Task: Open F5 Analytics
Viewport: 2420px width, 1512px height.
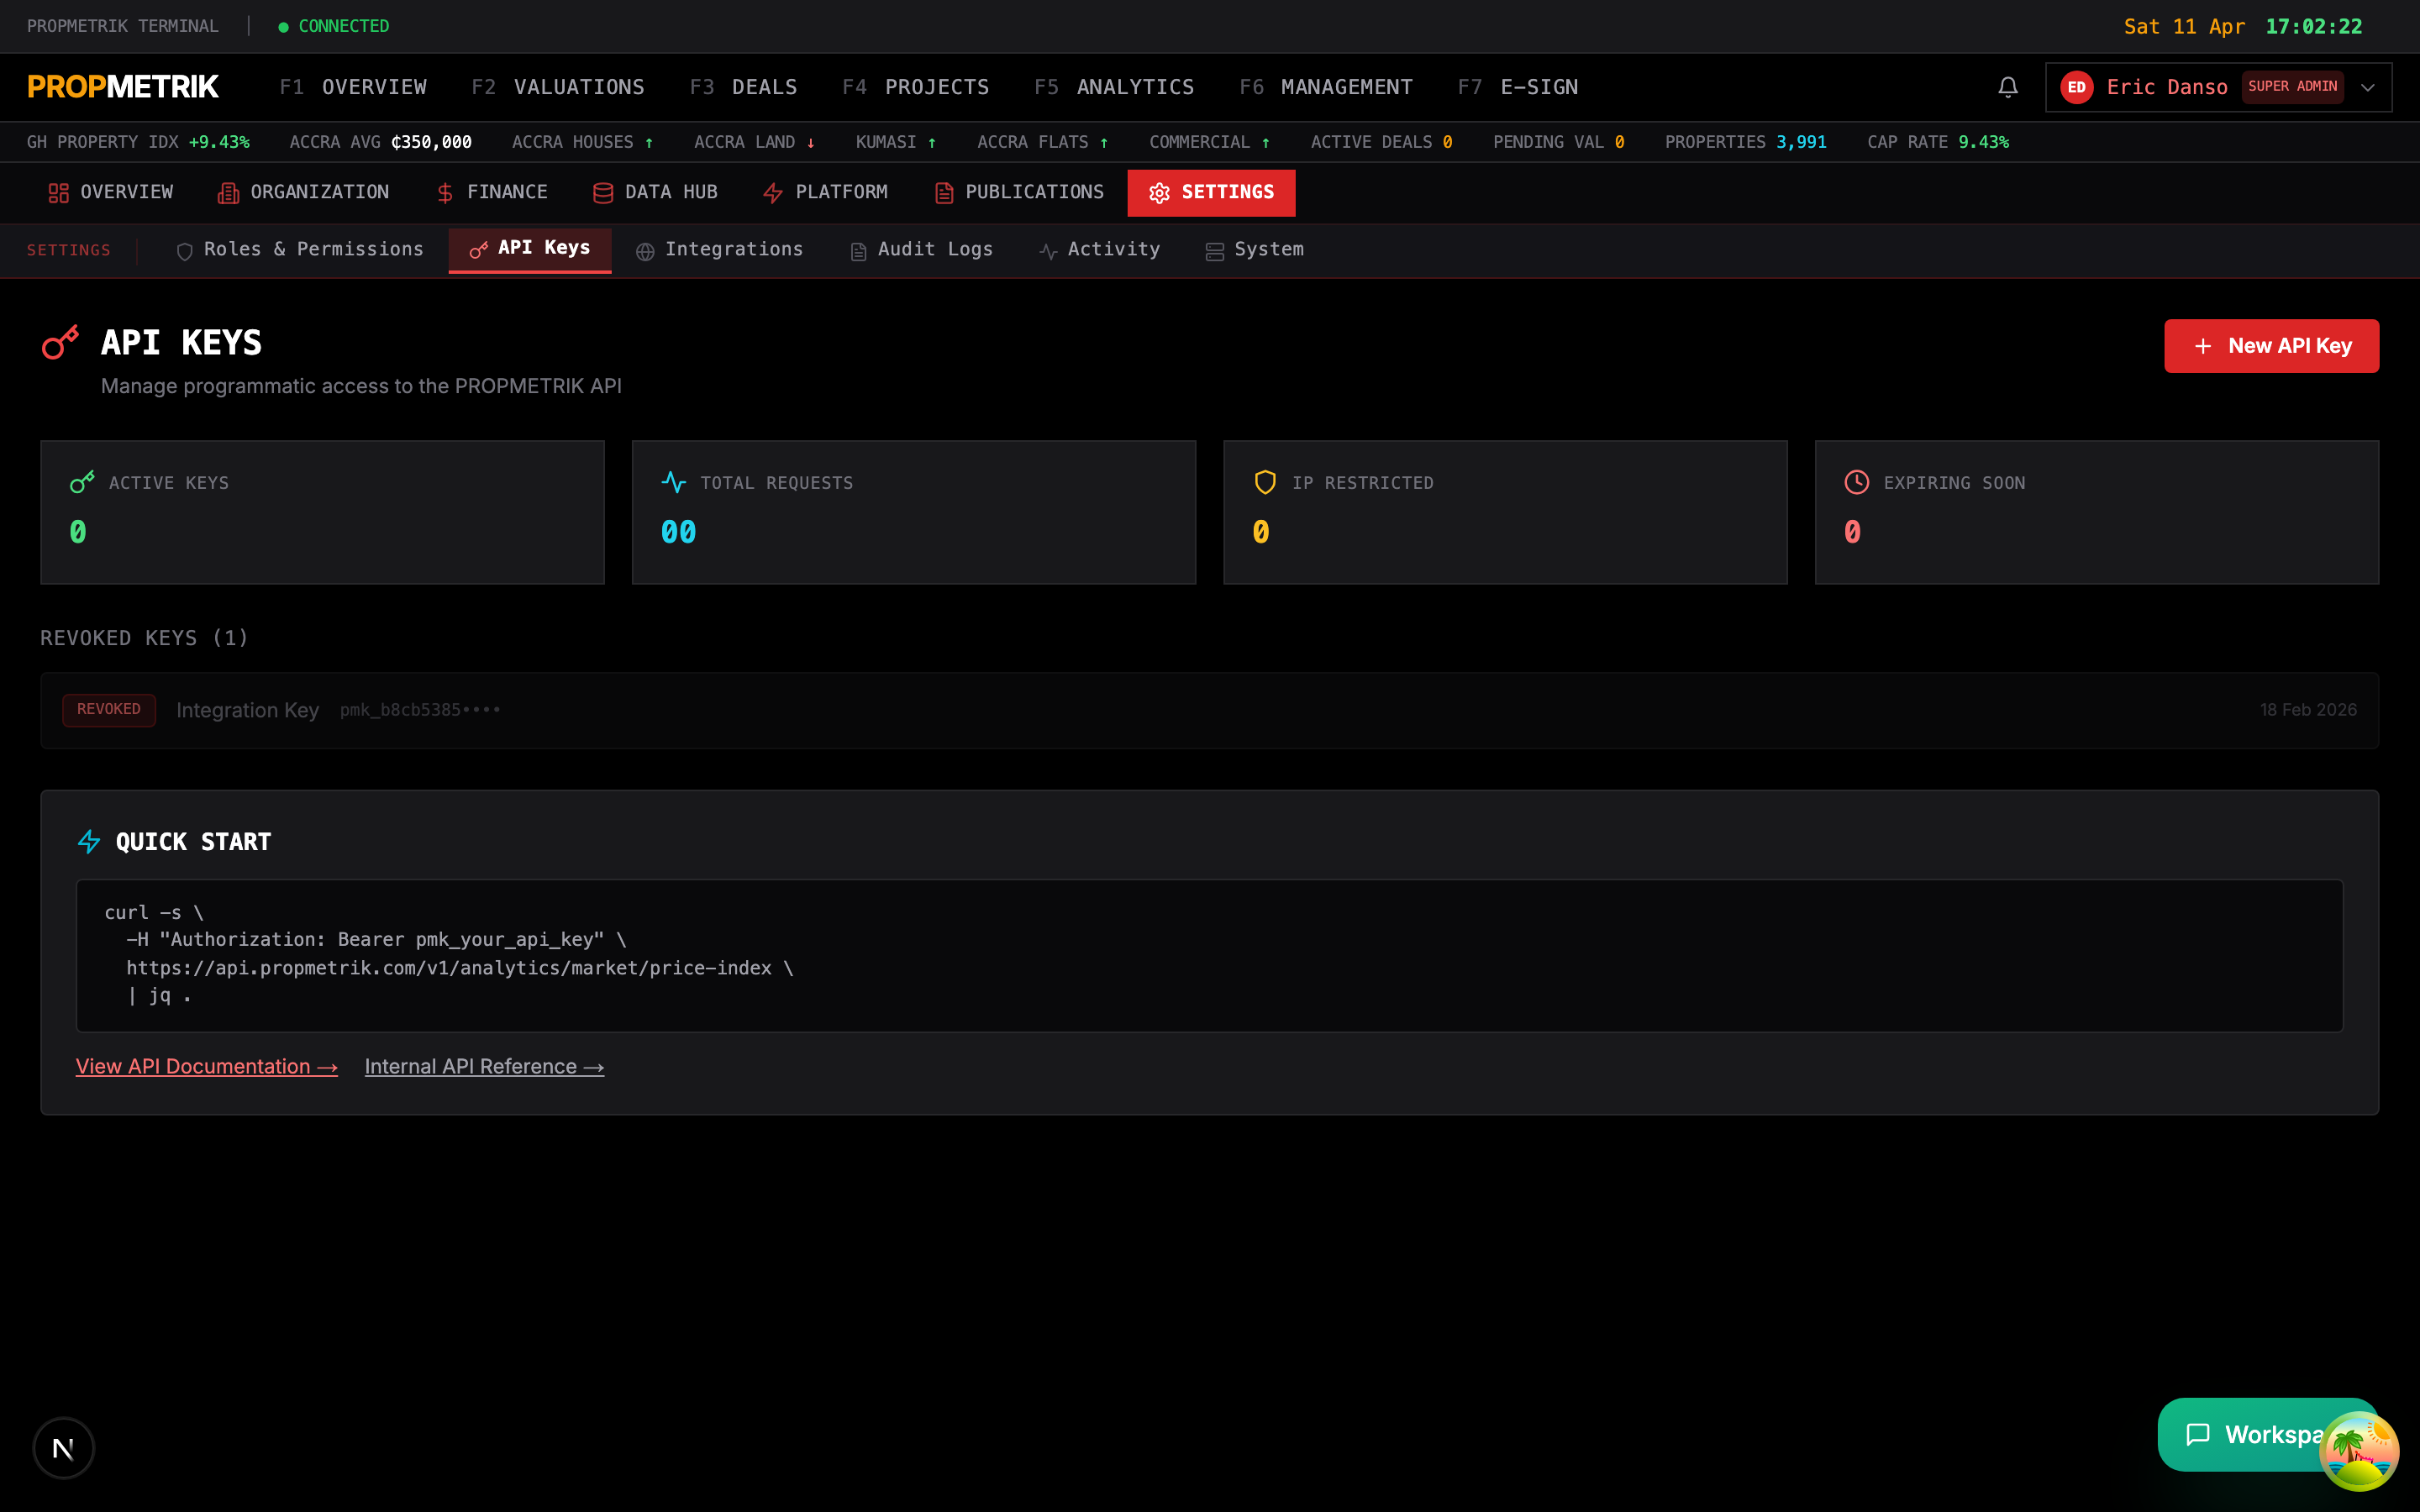Action: [1114, 87]
